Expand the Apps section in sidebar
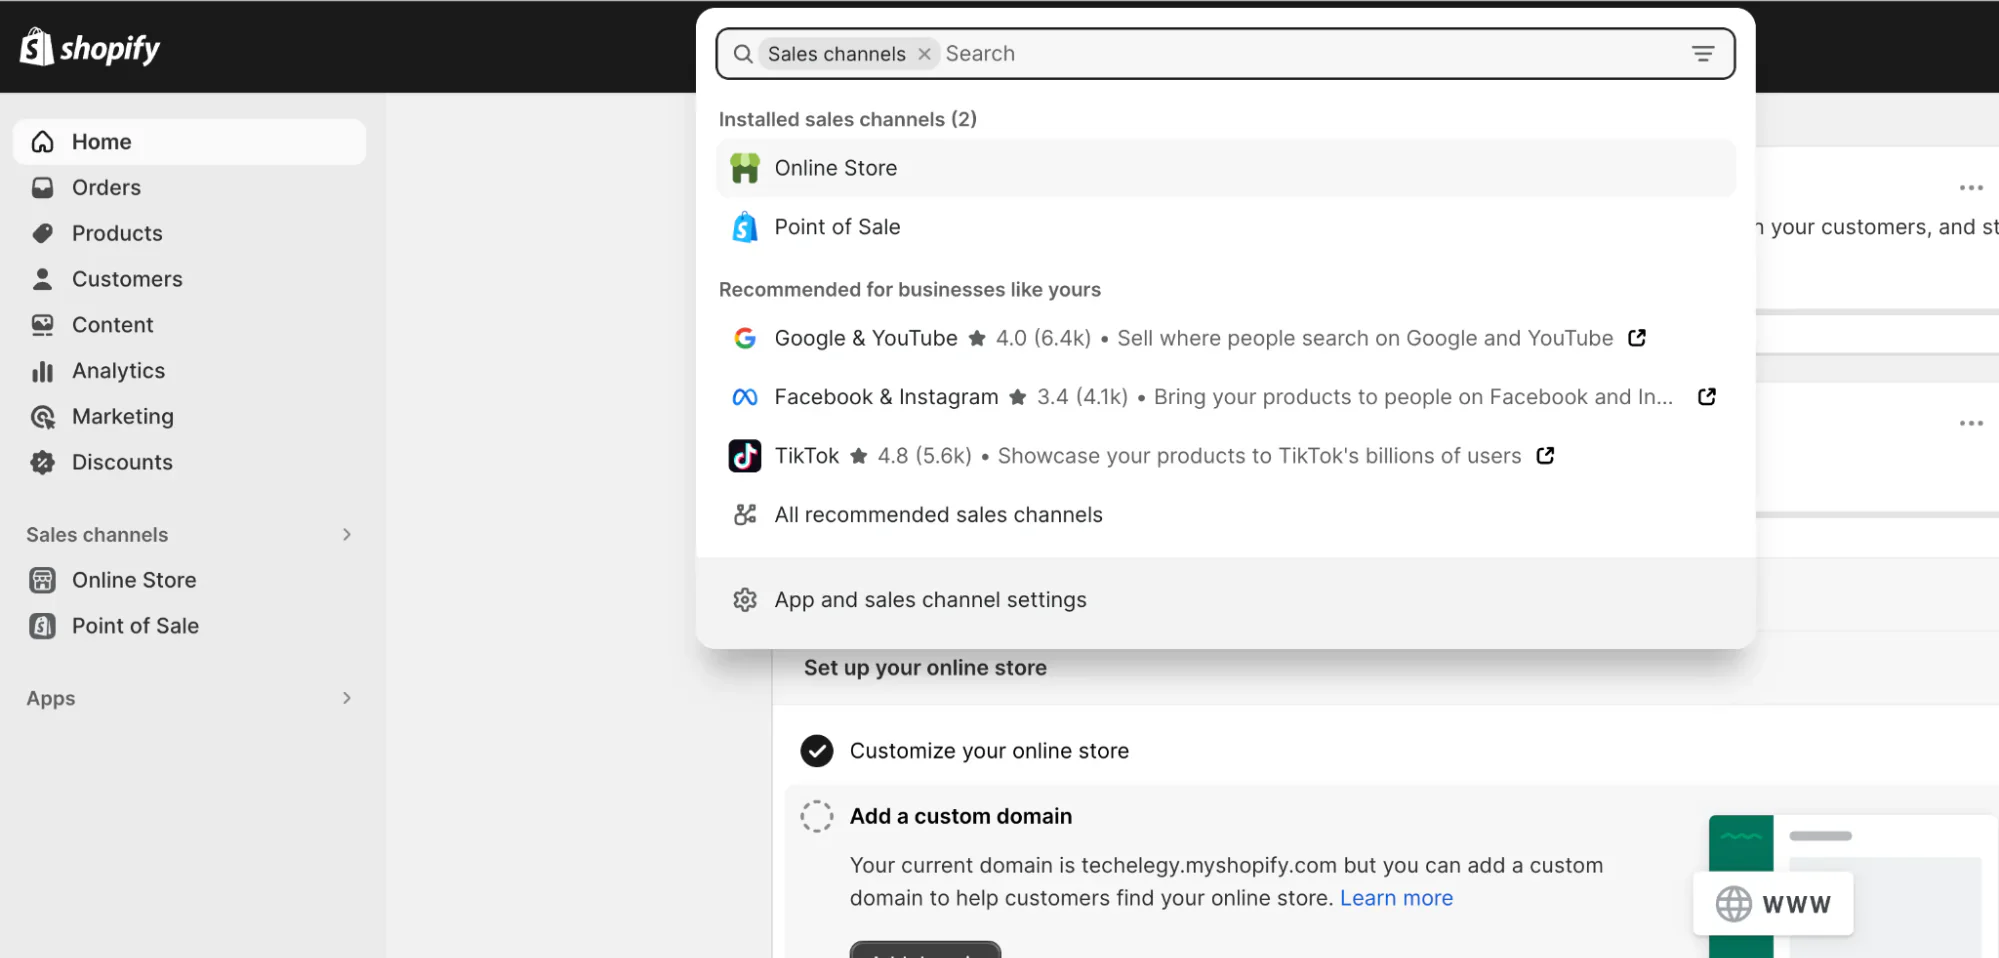This screenshot has width=1999, height=958. point(346,698)
